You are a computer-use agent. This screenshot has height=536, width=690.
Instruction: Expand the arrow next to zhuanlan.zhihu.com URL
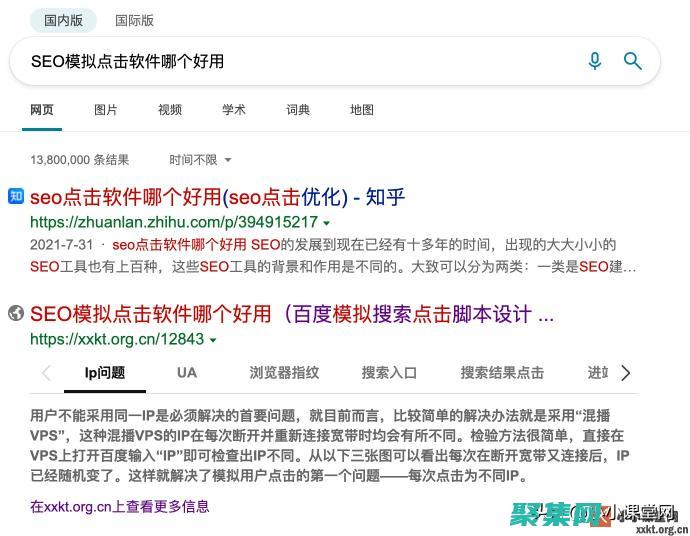(x=327, y=223)
